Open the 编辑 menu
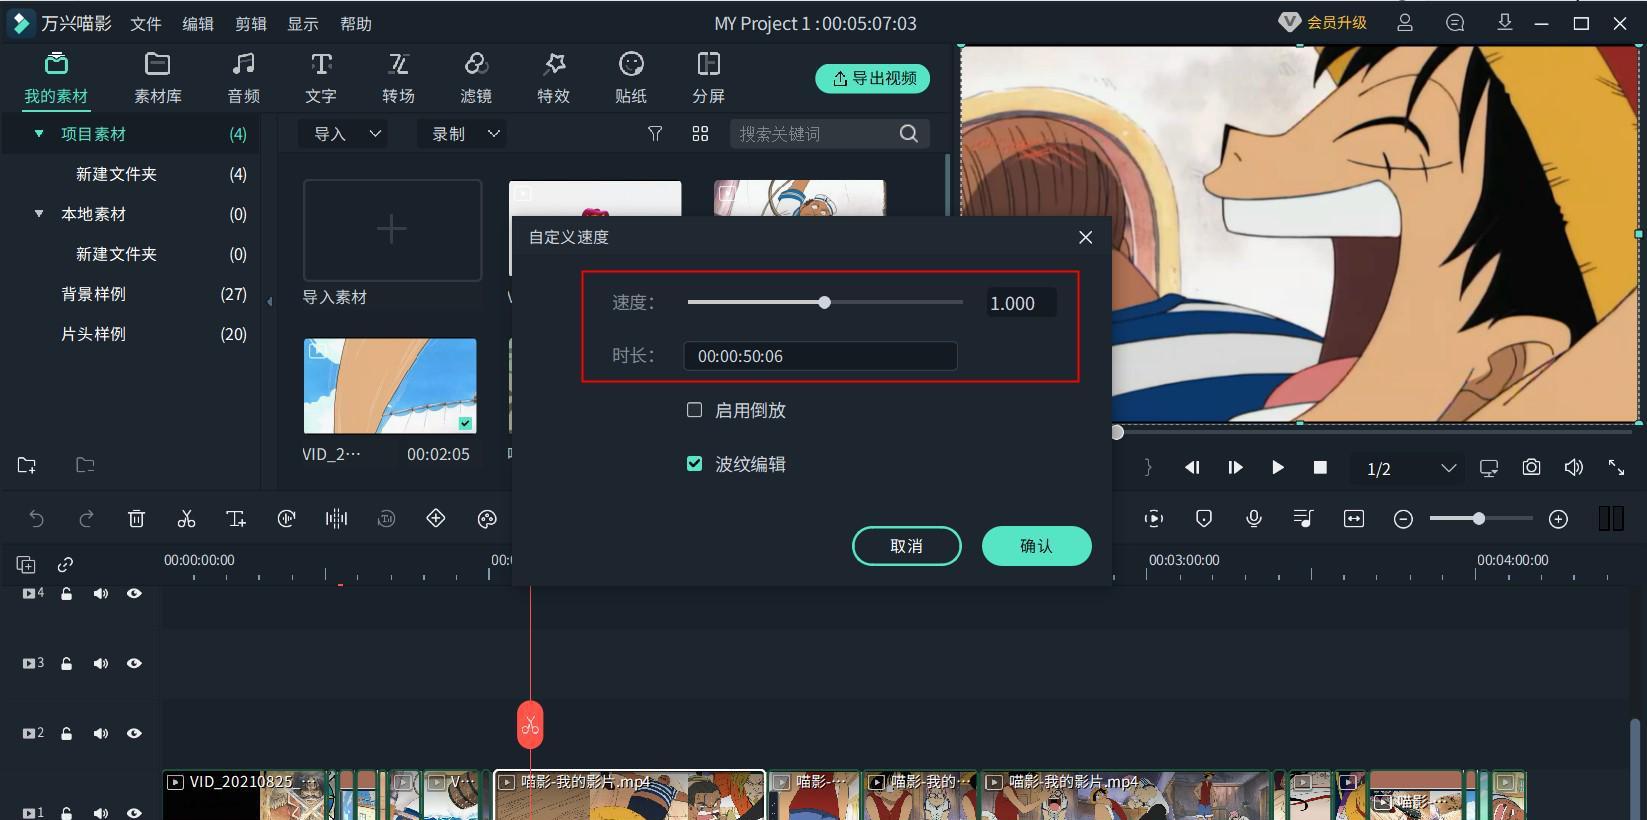1647x820 pixels. point(198,23)
